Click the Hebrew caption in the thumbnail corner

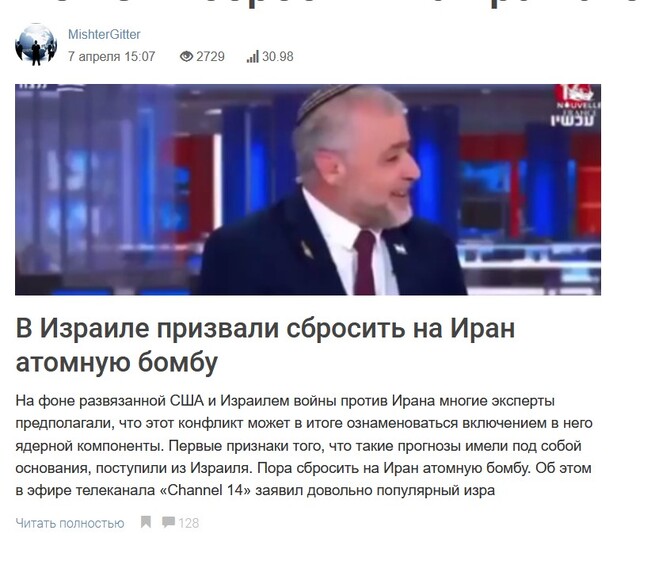coord(575,120)
